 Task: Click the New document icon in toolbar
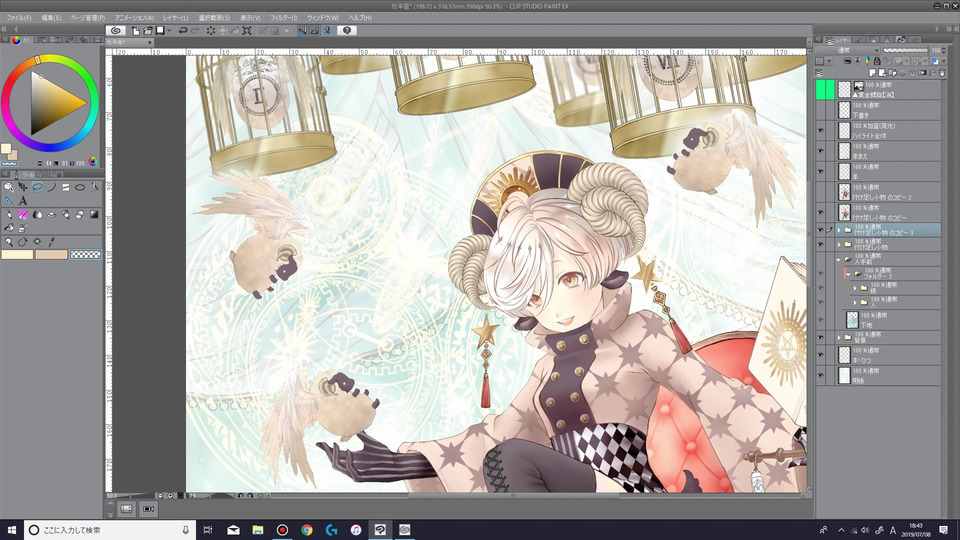point(136,31)
